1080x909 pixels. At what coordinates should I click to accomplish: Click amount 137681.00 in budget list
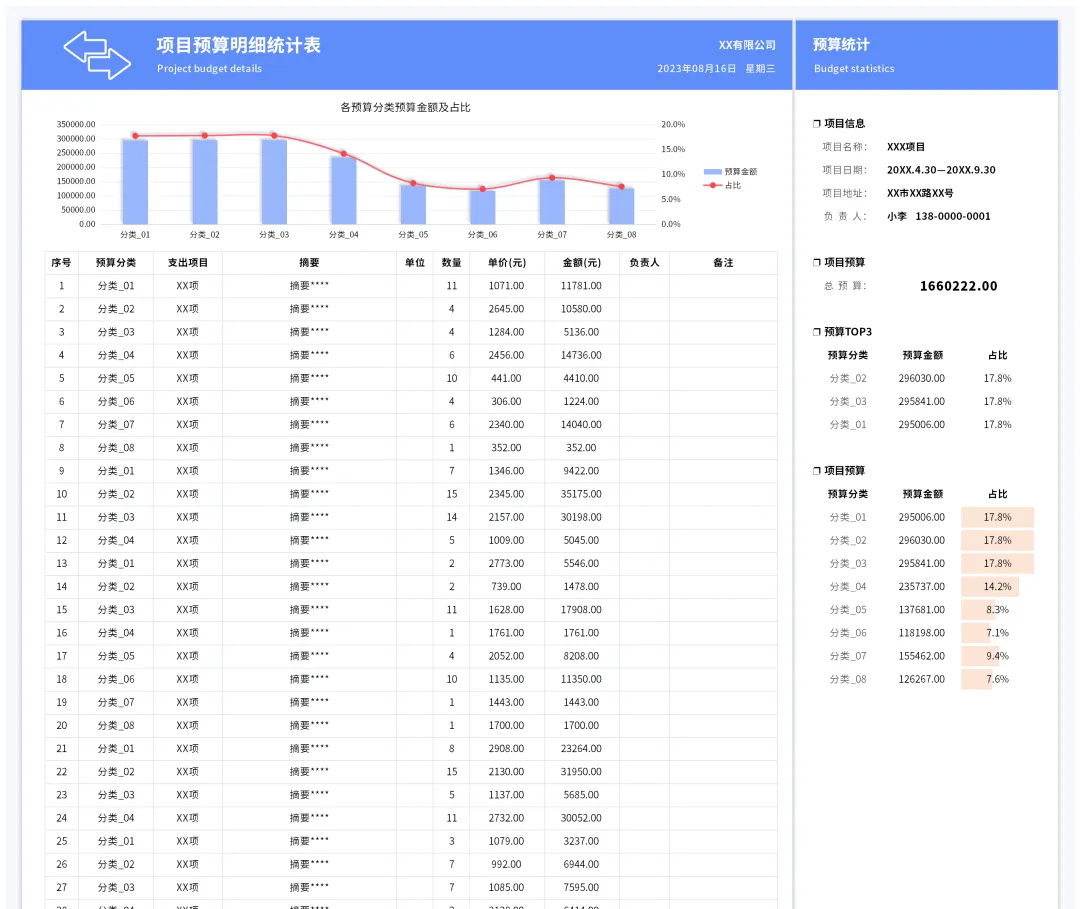922,609
